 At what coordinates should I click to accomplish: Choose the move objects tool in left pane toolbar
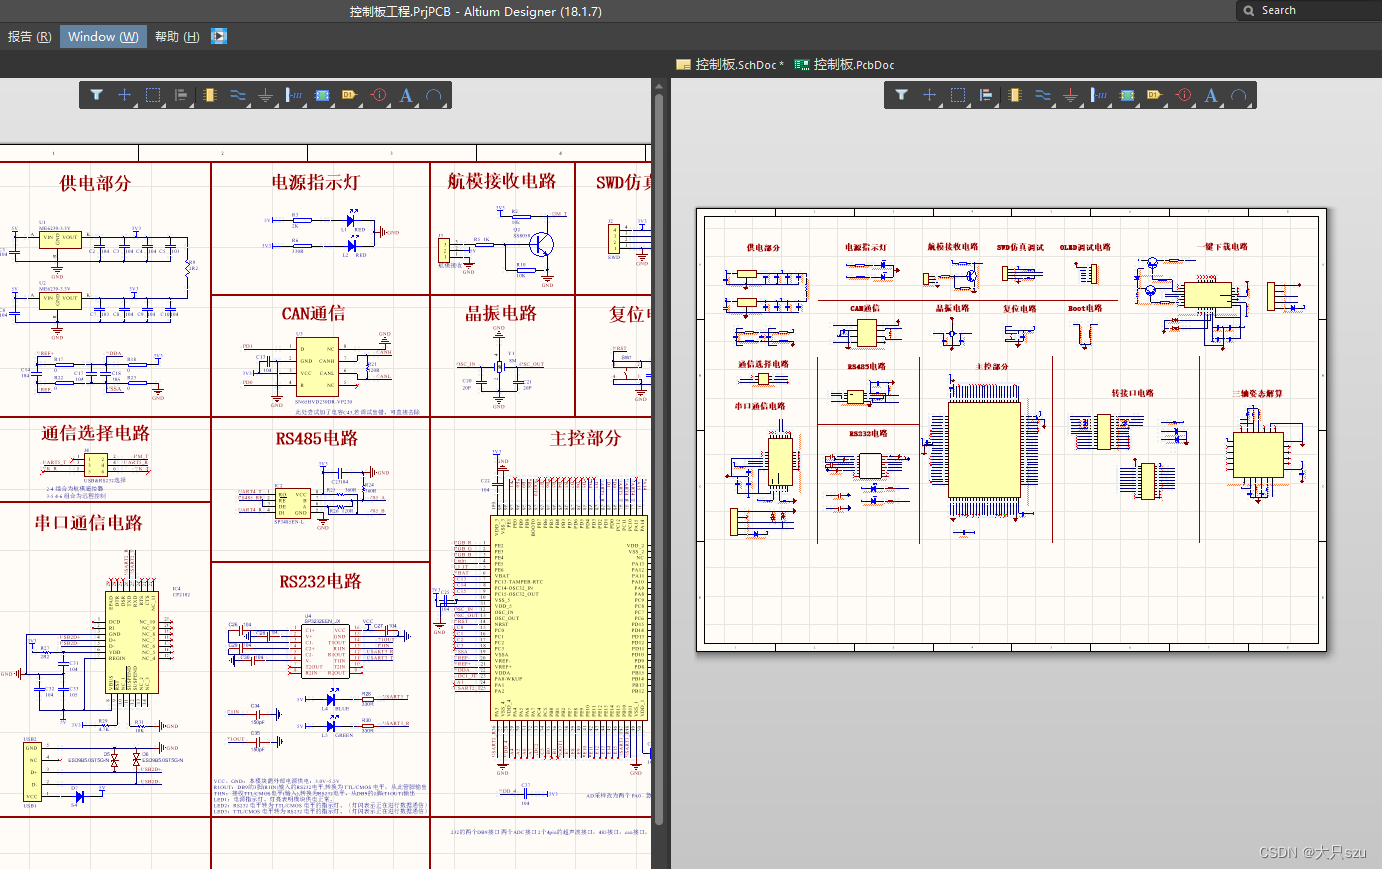(125, 95)
